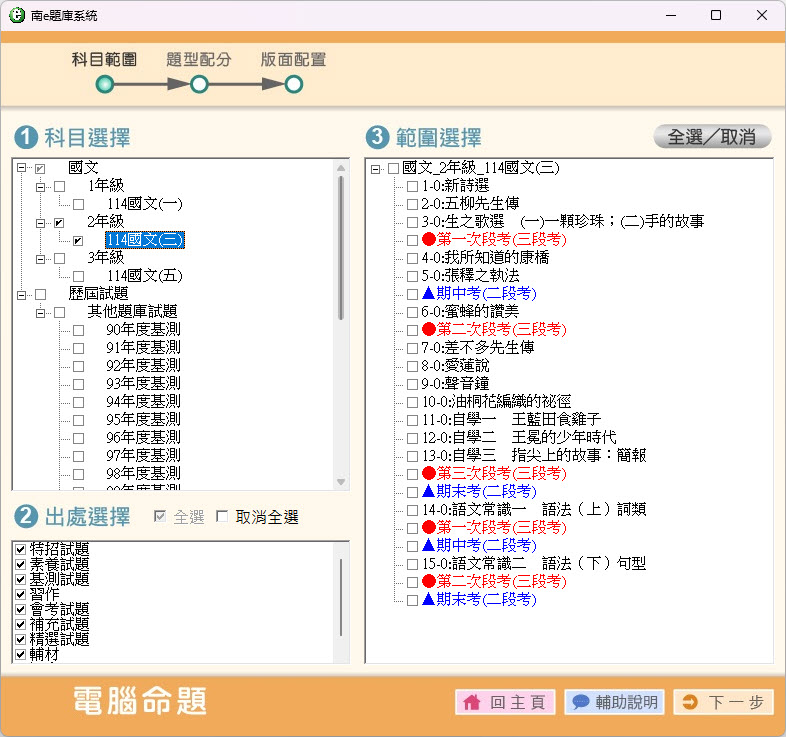Viewport: 786px width, 737px height.
Task: Collapse the 其他題庫試題 tree node
Action: tap(40, 313)
